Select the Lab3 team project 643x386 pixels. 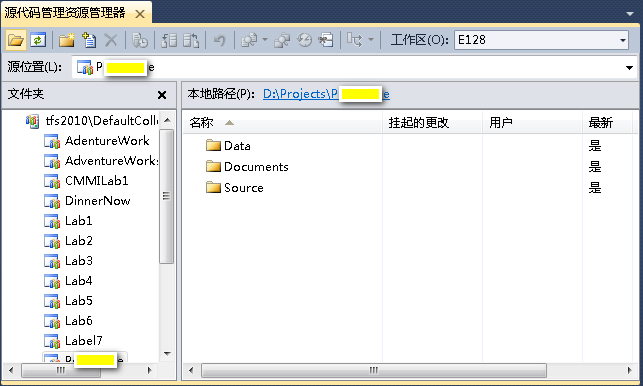(78, 261)
